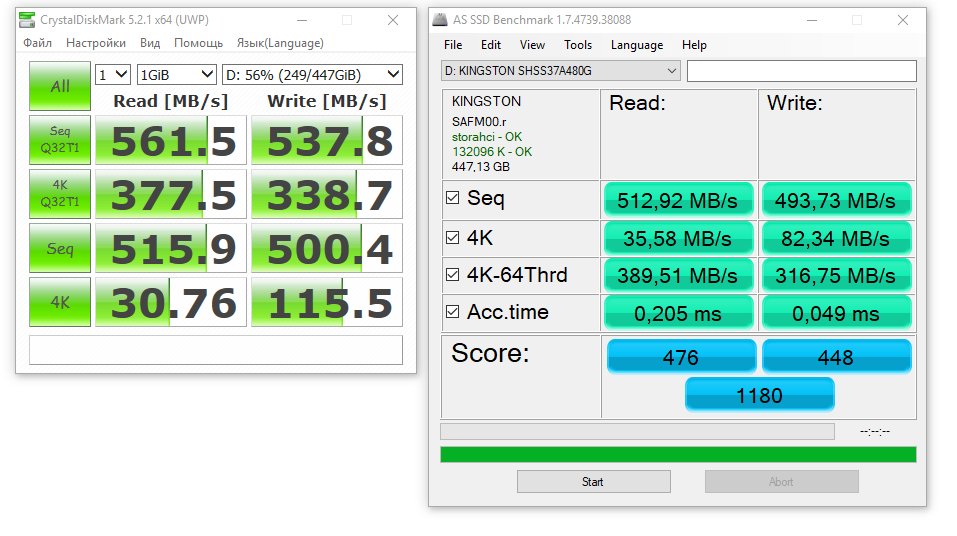Image resolution: width=957 pixels, height=536 pixels.
Task: Click the total score 1180 box
Action: pyautogui.click(x=759, y=395)
